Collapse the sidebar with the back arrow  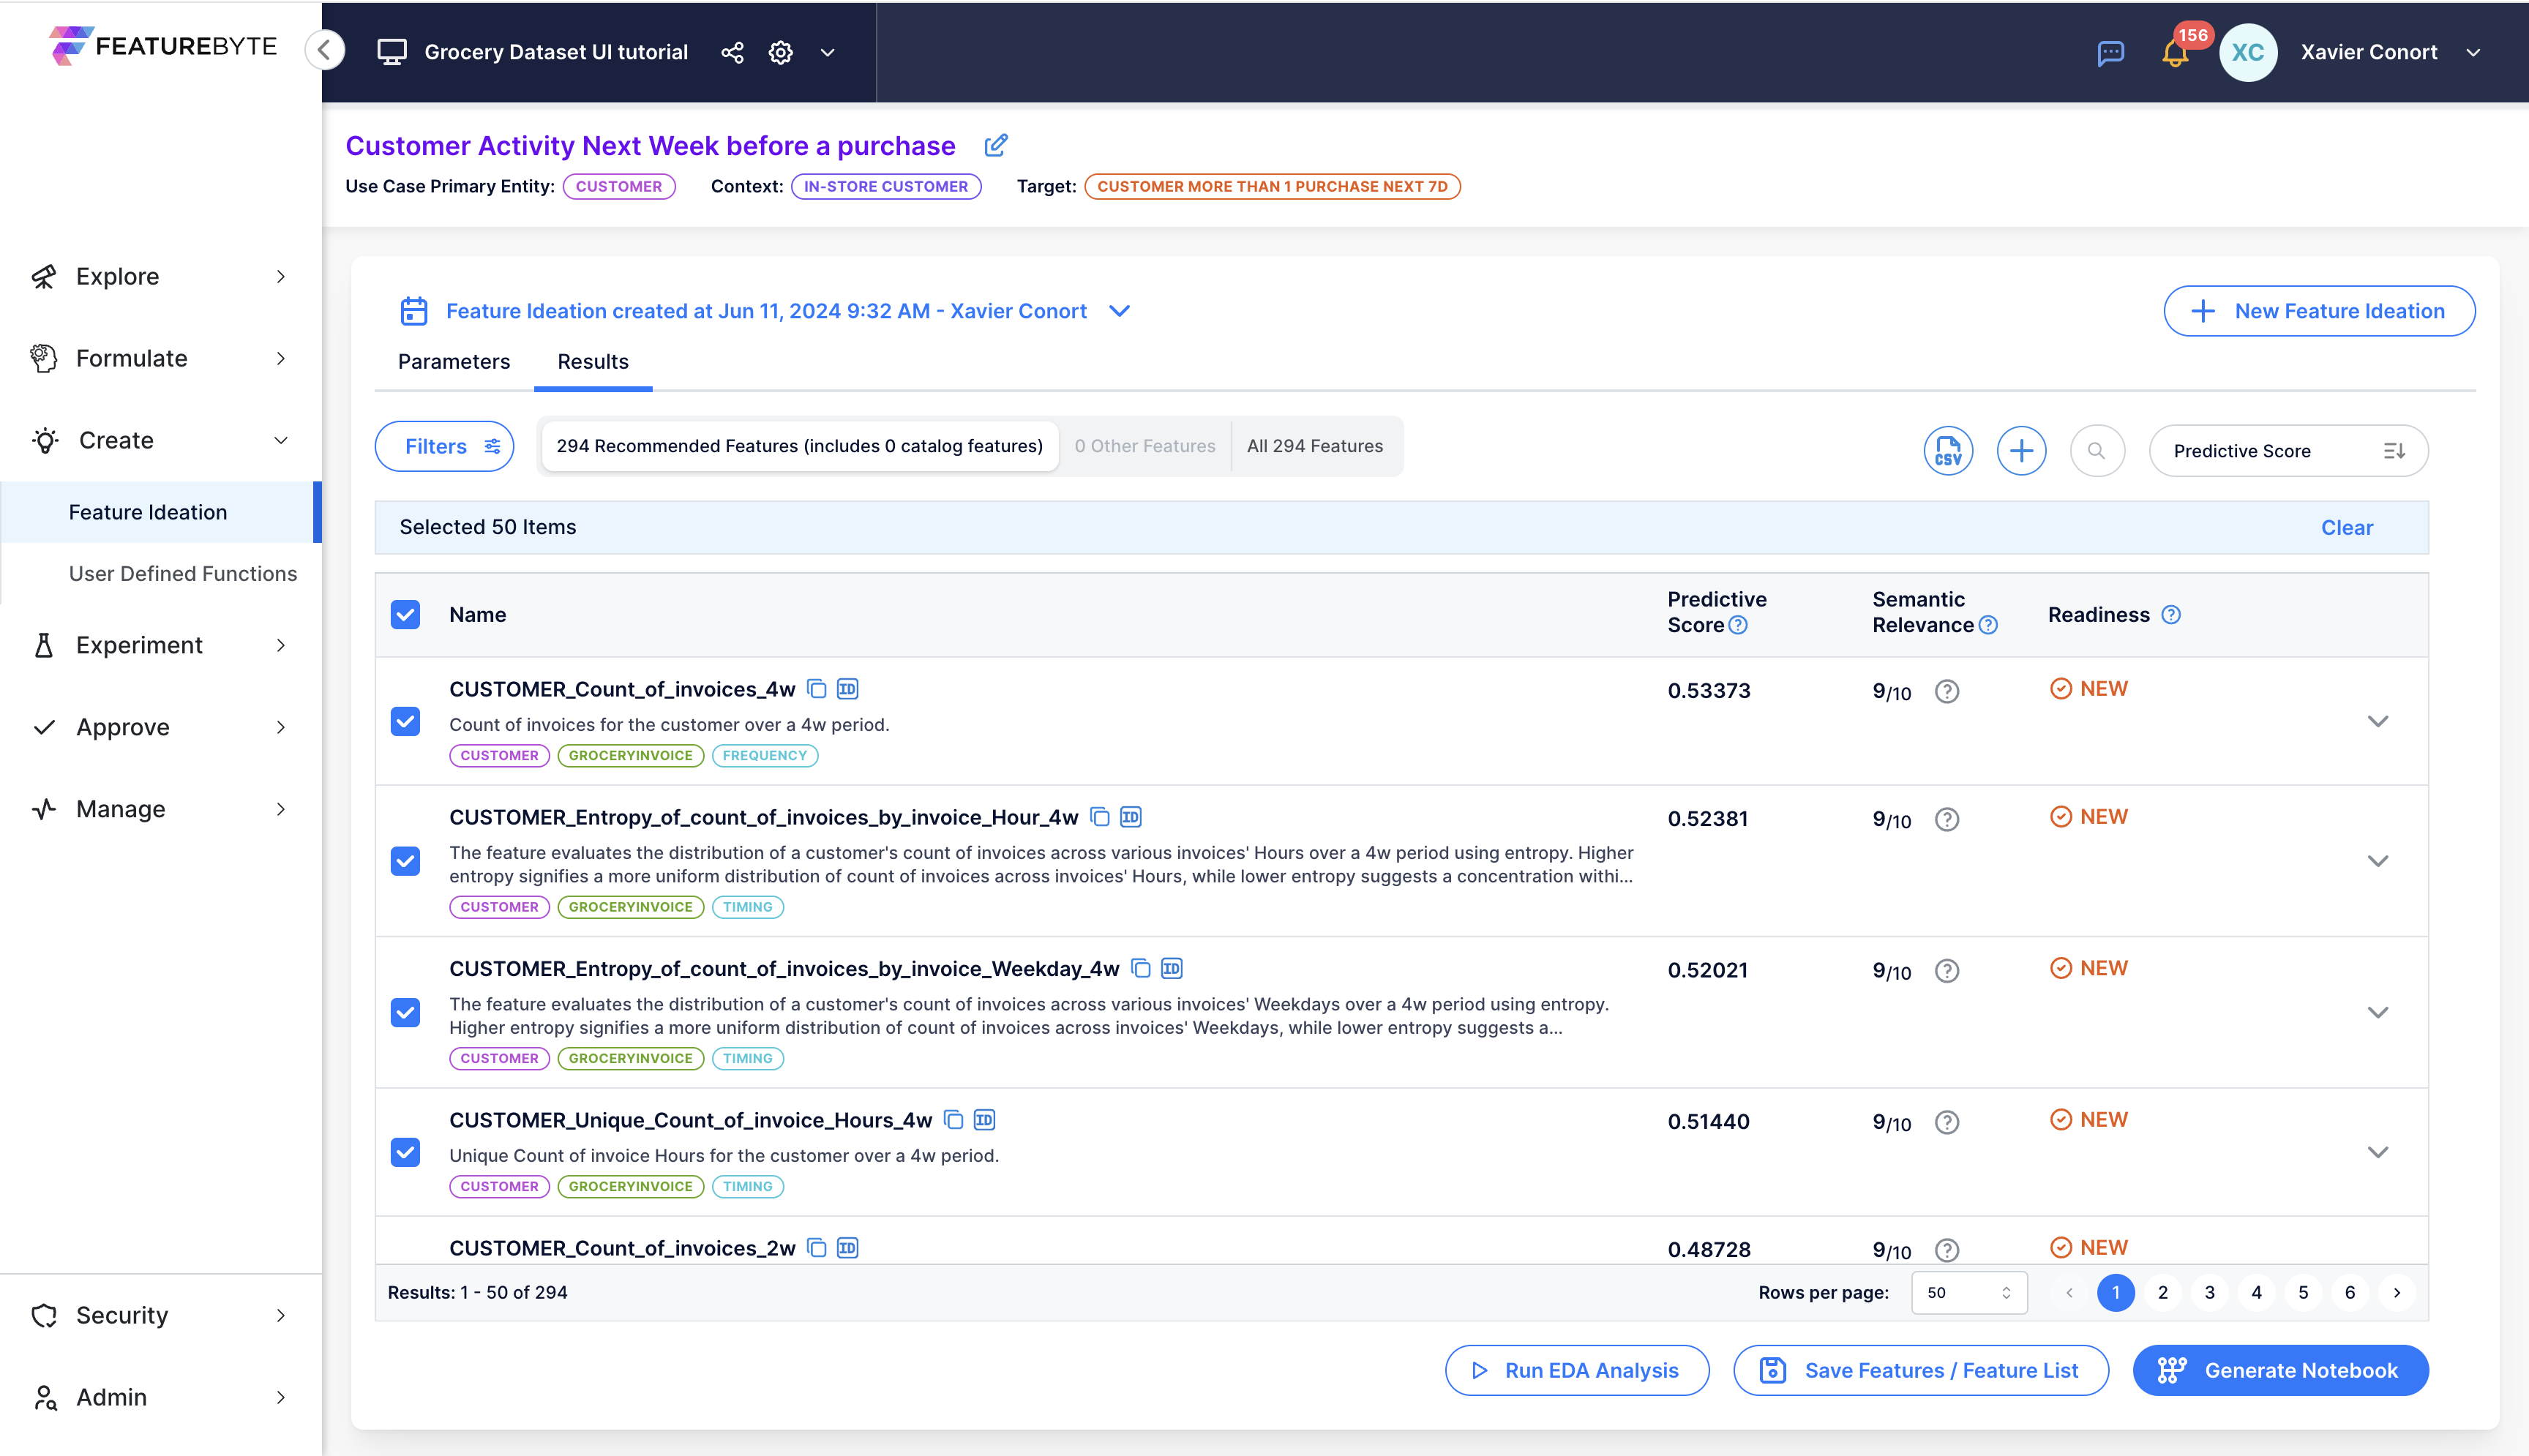point(325,50)
